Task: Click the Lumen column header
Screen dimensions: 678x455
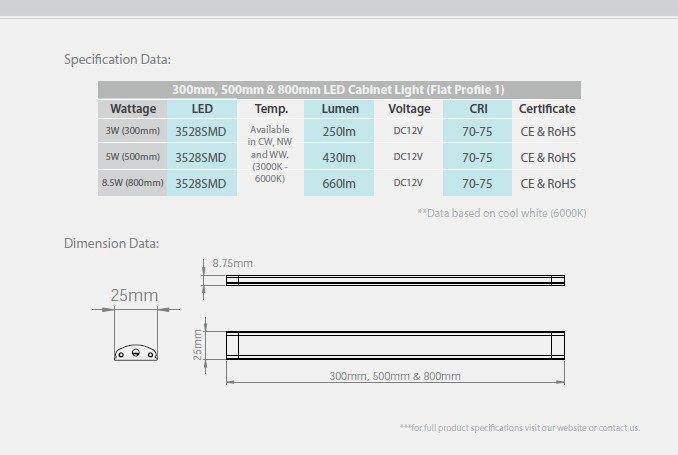Action: pyautogui.click(x=340, y=109)
